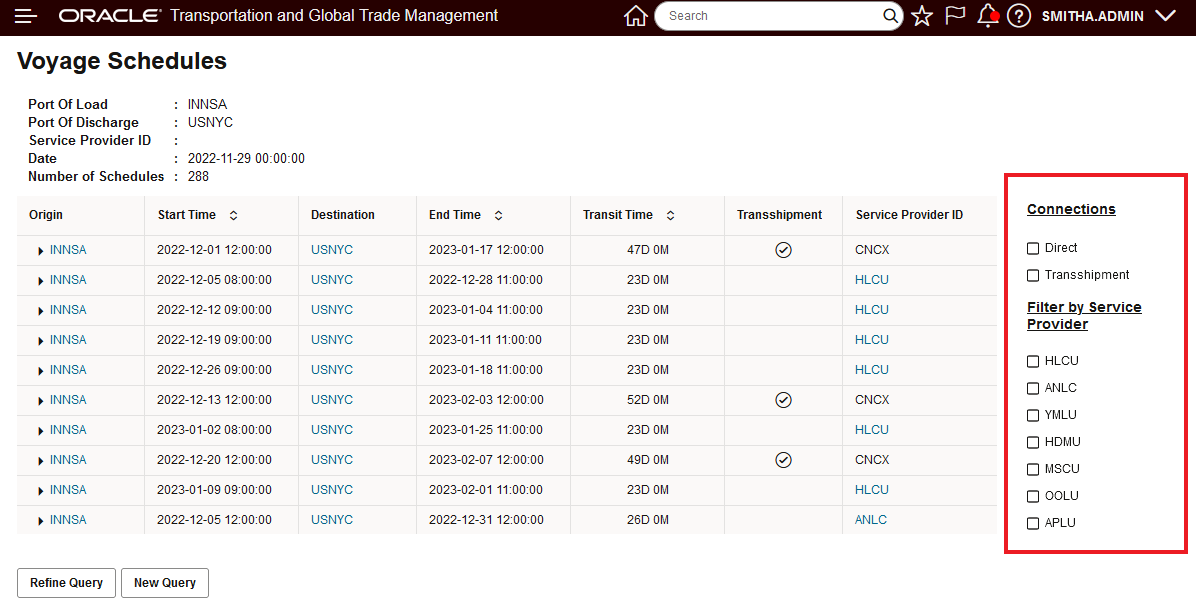The width and height of the screenshot is (1196, 601).
Task: Expand the last INNSA row with ANLC
Action: pos(41,521)
